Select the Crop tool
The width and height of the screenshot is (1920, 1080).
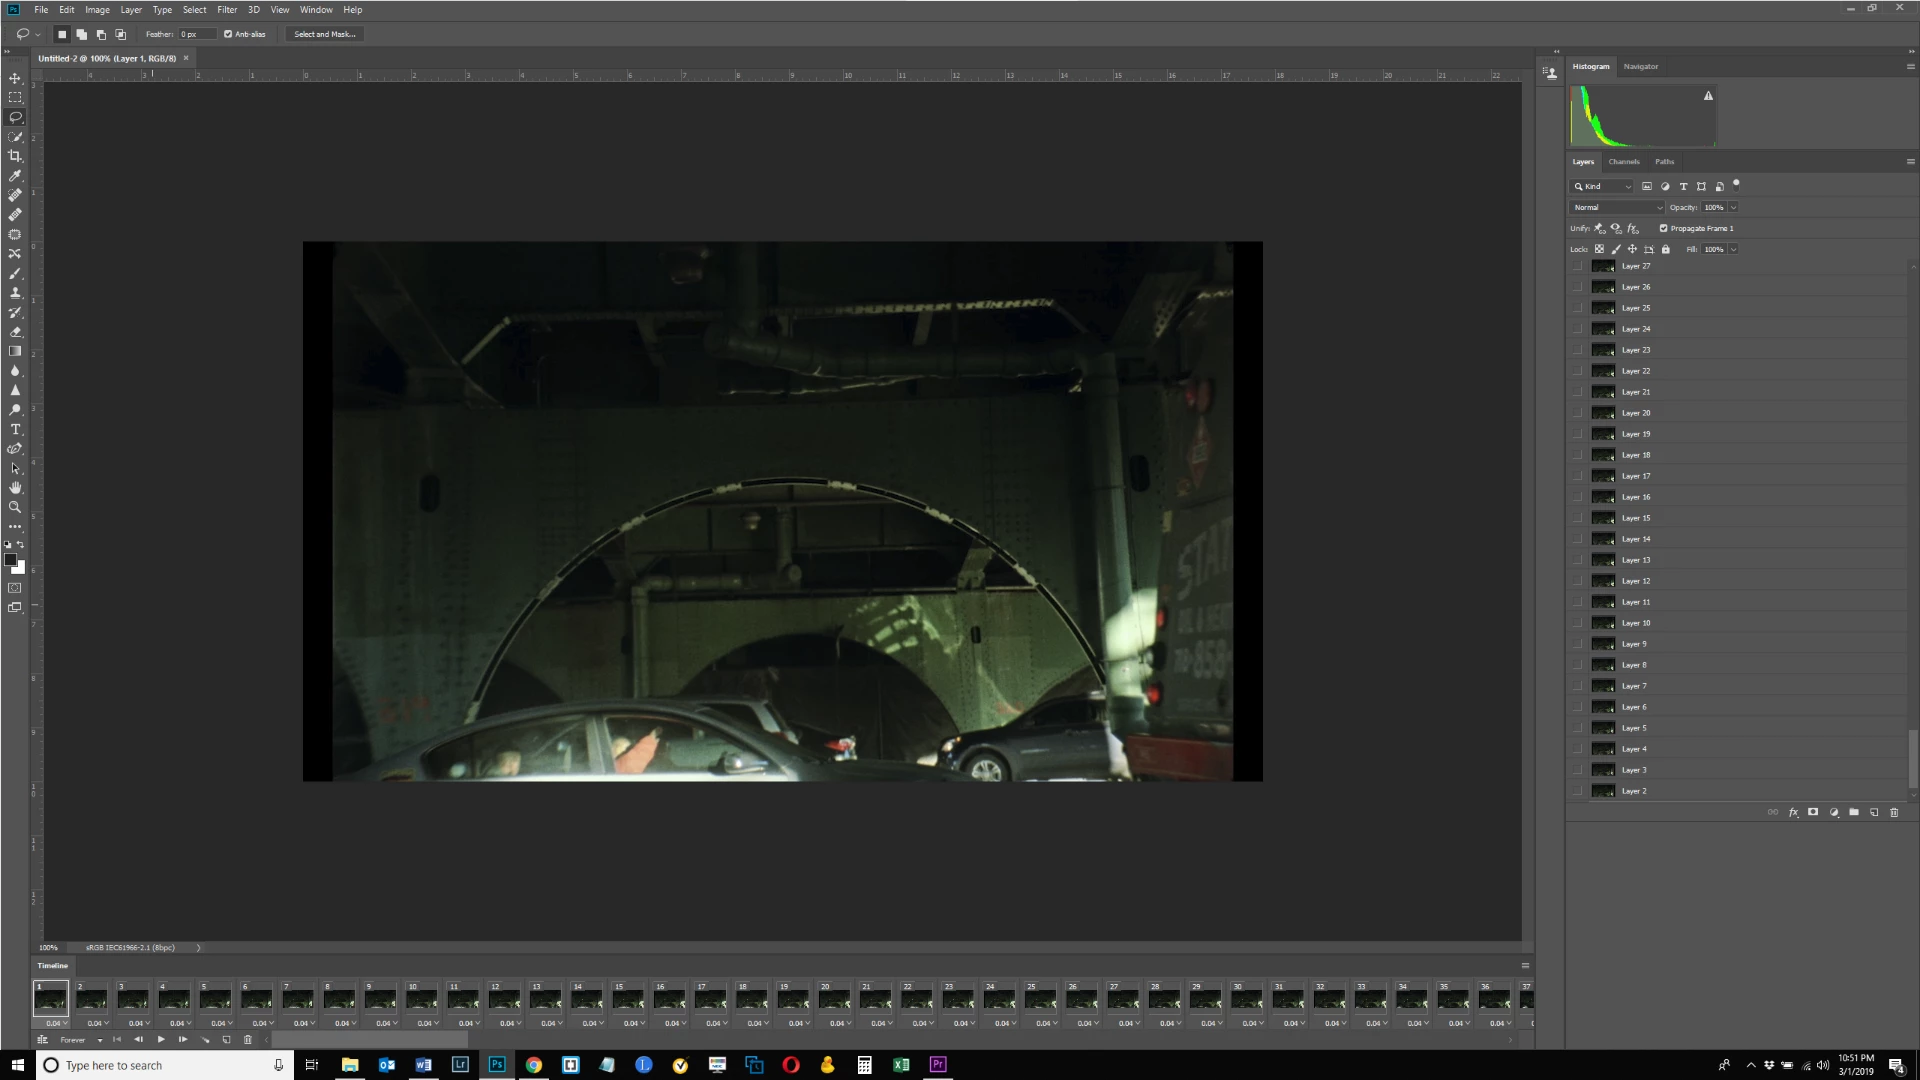tap(15, 156)
